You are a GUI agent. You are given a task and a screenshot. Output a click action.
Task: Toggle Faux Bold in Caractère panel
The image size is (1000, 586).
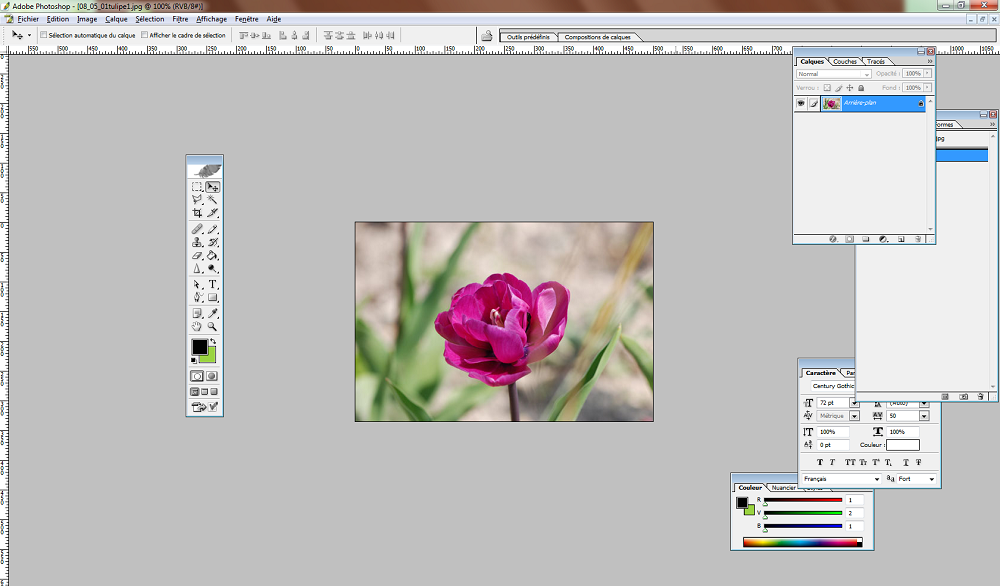pyautogui.click(x=820, y=462)
